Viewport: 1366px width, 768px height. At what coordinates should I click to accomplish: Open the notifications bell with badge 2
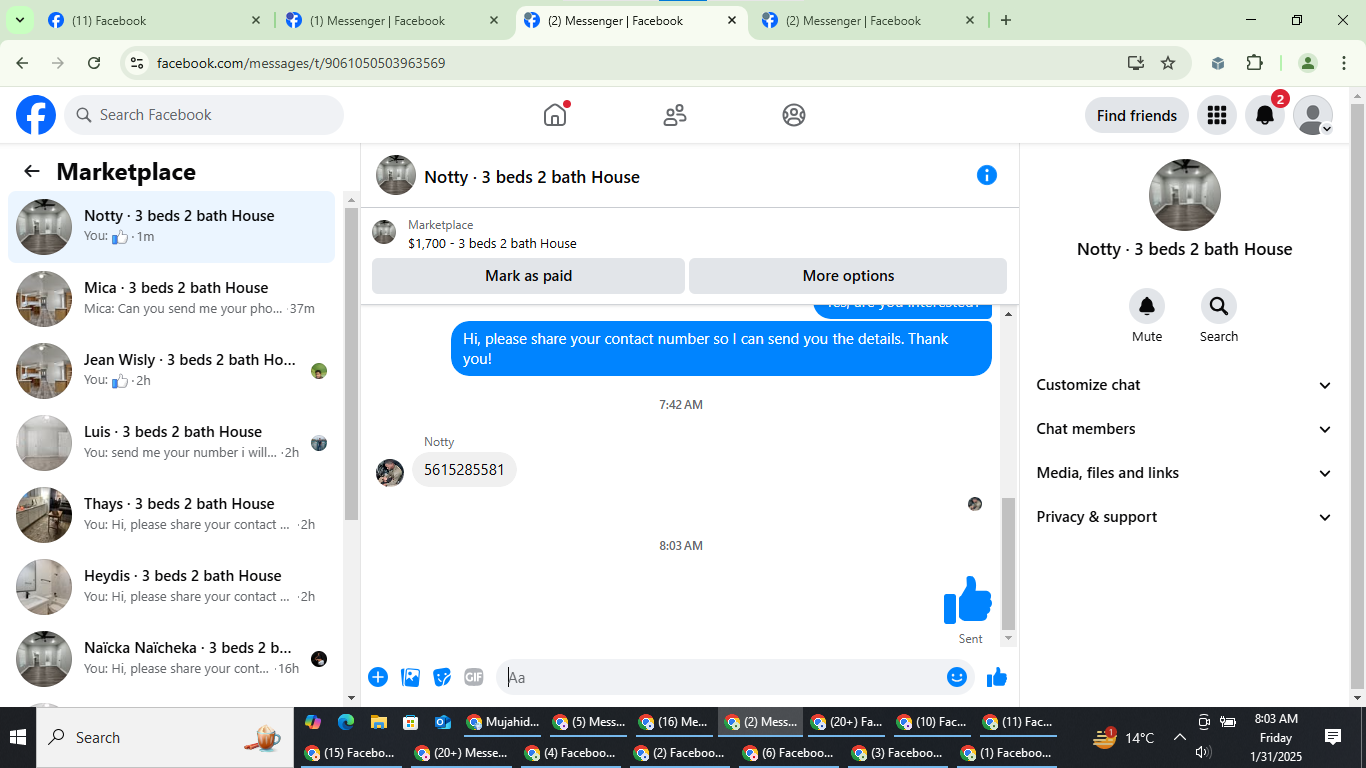click(x=1265, y=115)
